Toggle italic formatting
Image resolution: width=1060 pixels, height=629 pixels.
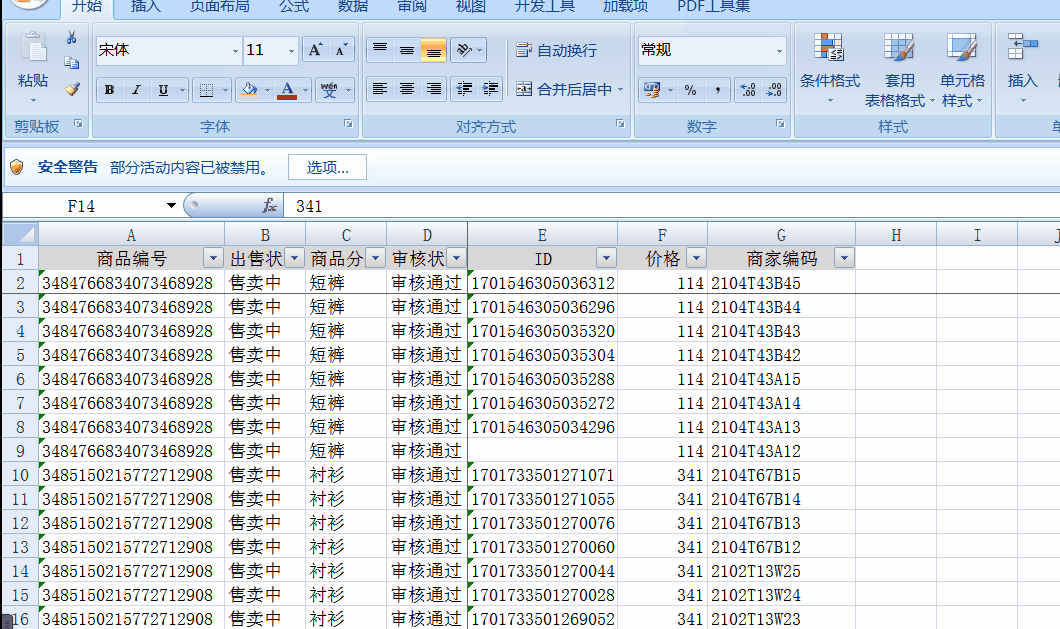(135, 90)
